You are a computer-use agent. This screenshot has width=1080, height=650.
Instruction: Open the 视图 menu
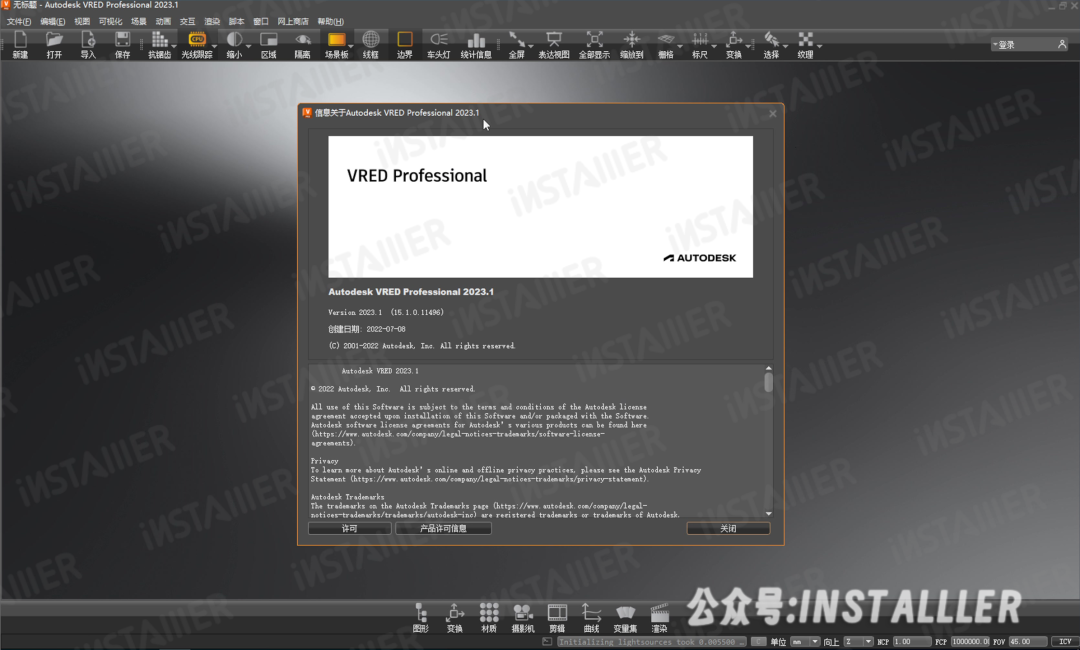(82, 21)
